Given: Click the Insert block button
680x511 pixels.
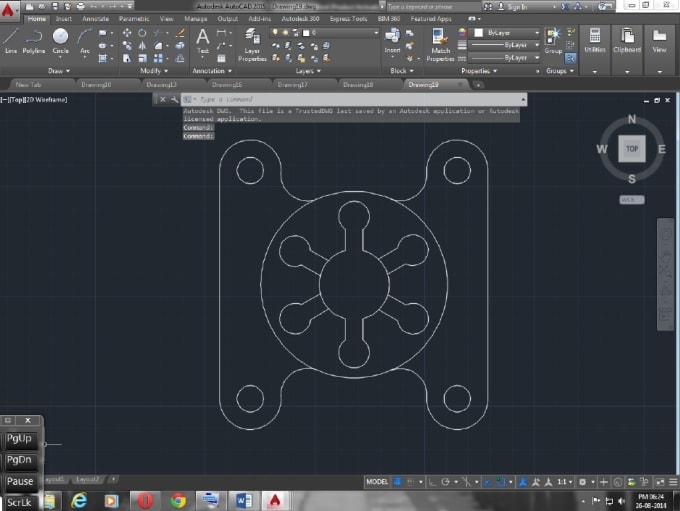Looking at the screenshot, I should tap(392, 41).
